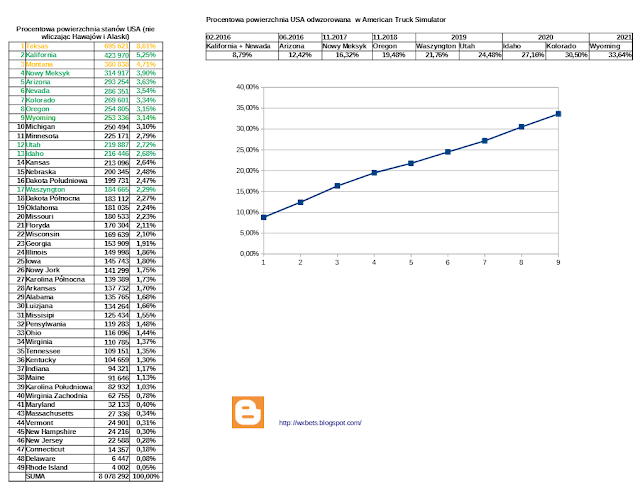
Task: Select the 16,32% cumulative percentage cell
Action: point(347,55)
